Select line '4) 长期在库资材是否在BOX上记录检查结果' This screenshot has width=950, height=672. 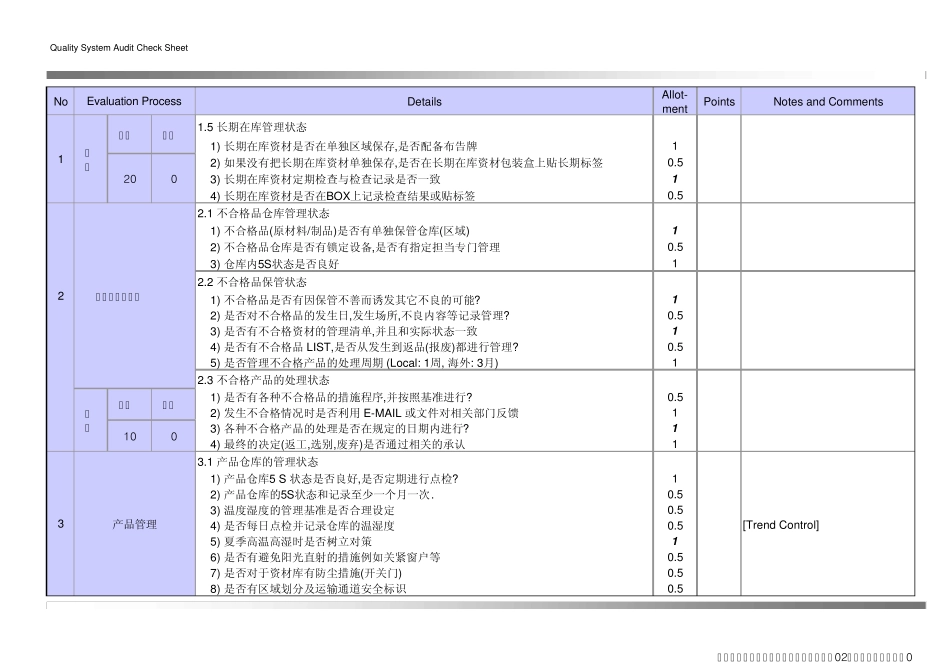point(342,196)
